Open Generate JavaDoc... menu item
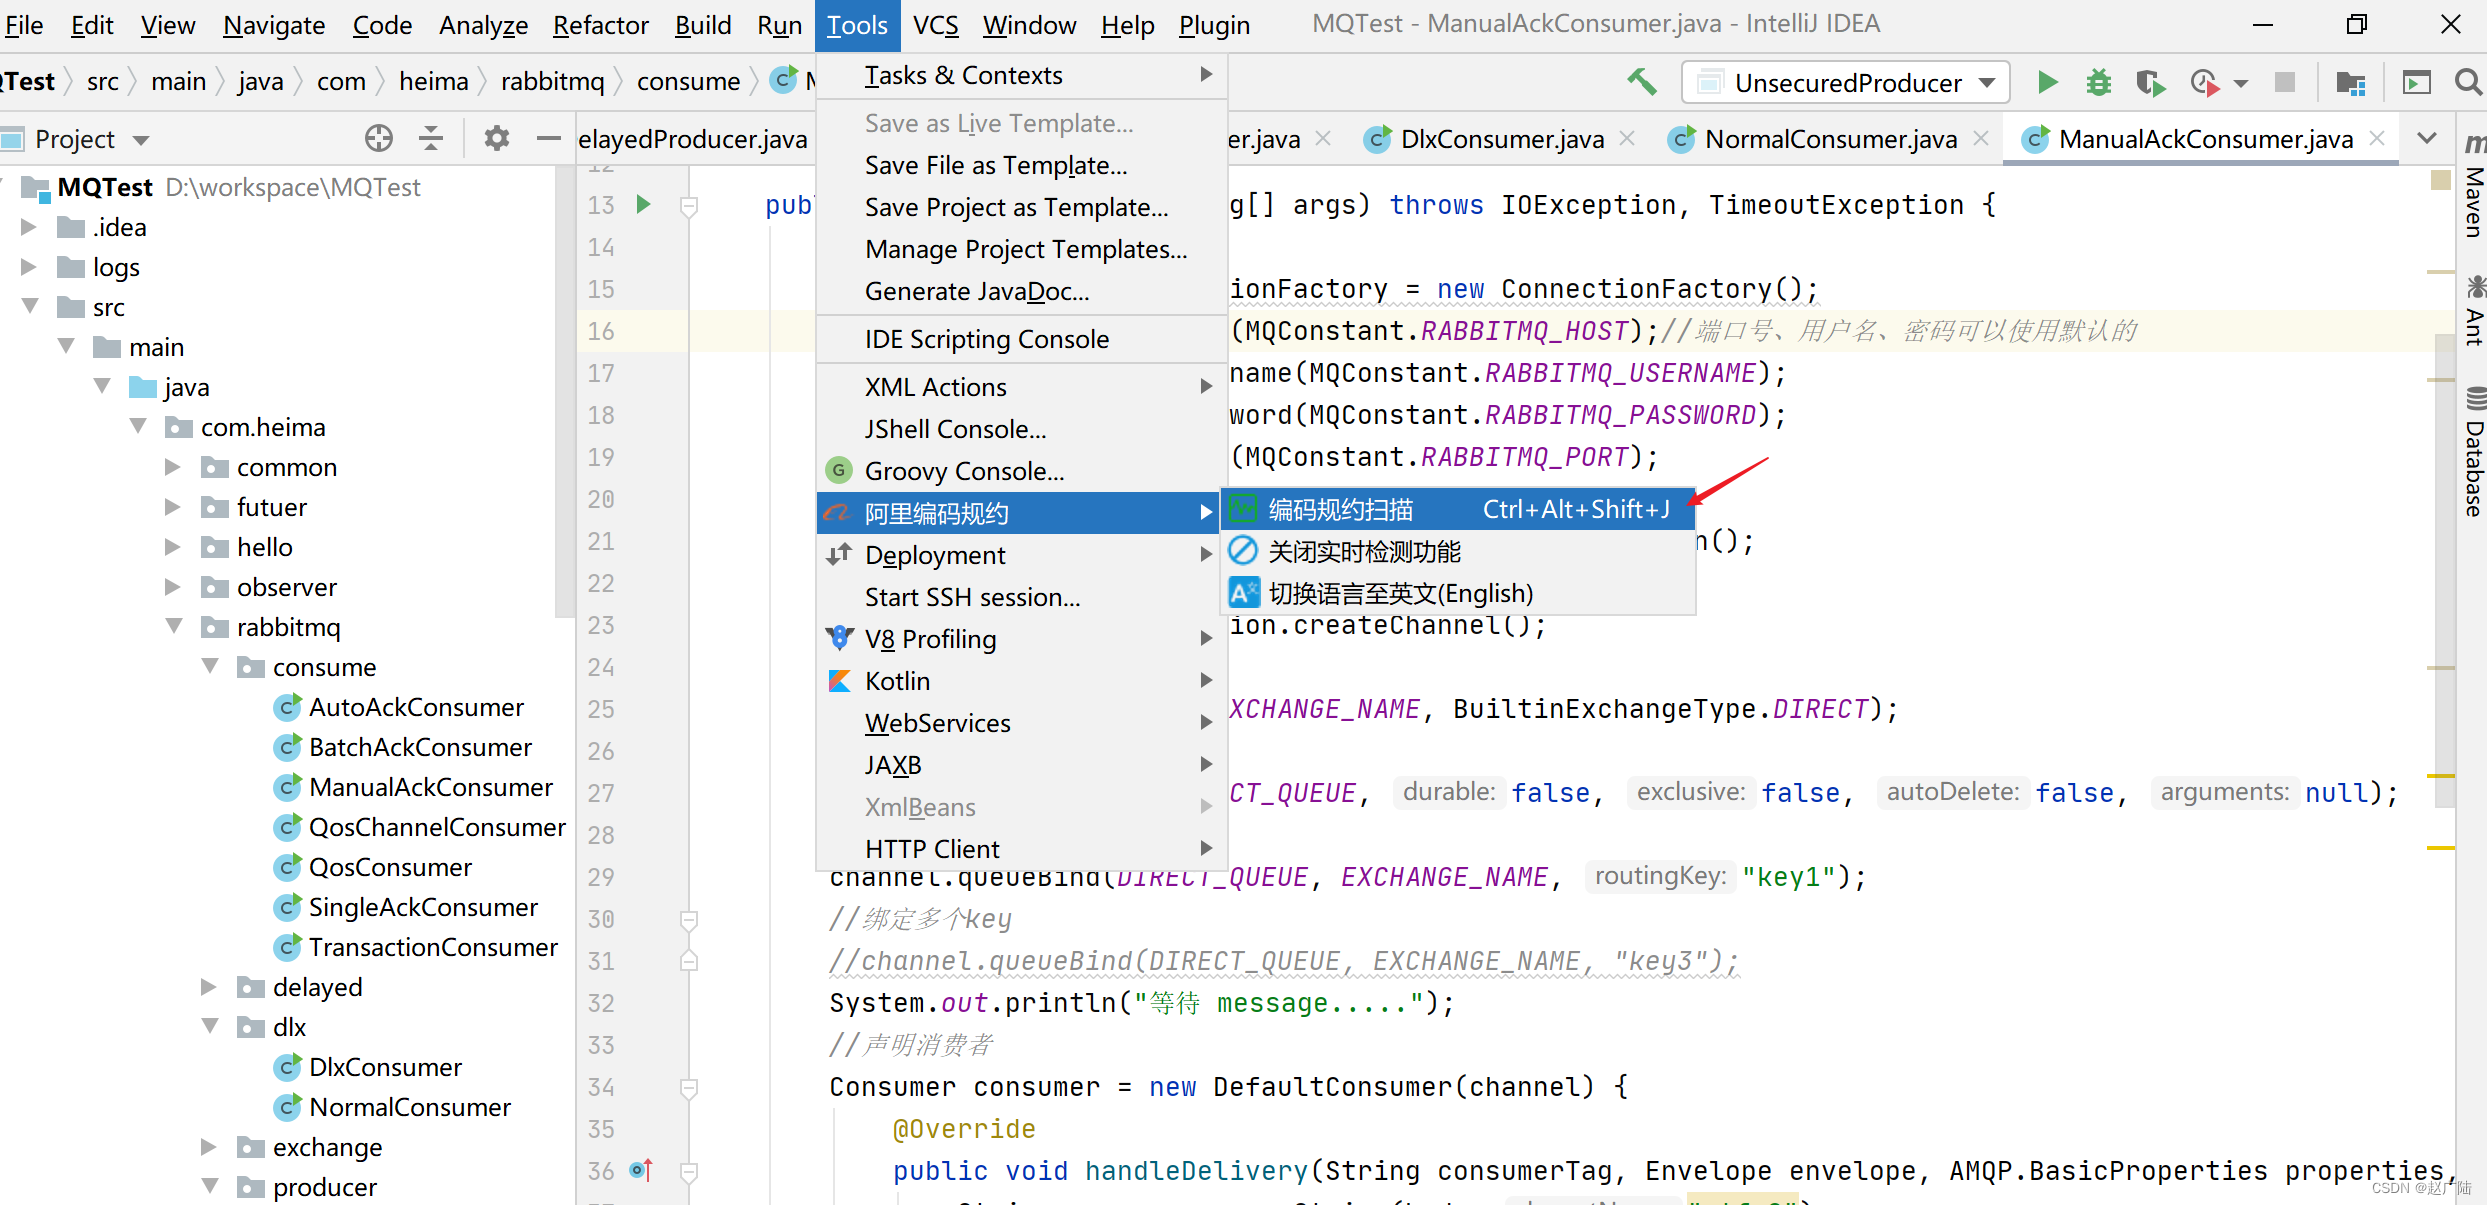The height and width of the screenshot is (1205, 2487). pos(976,291)
